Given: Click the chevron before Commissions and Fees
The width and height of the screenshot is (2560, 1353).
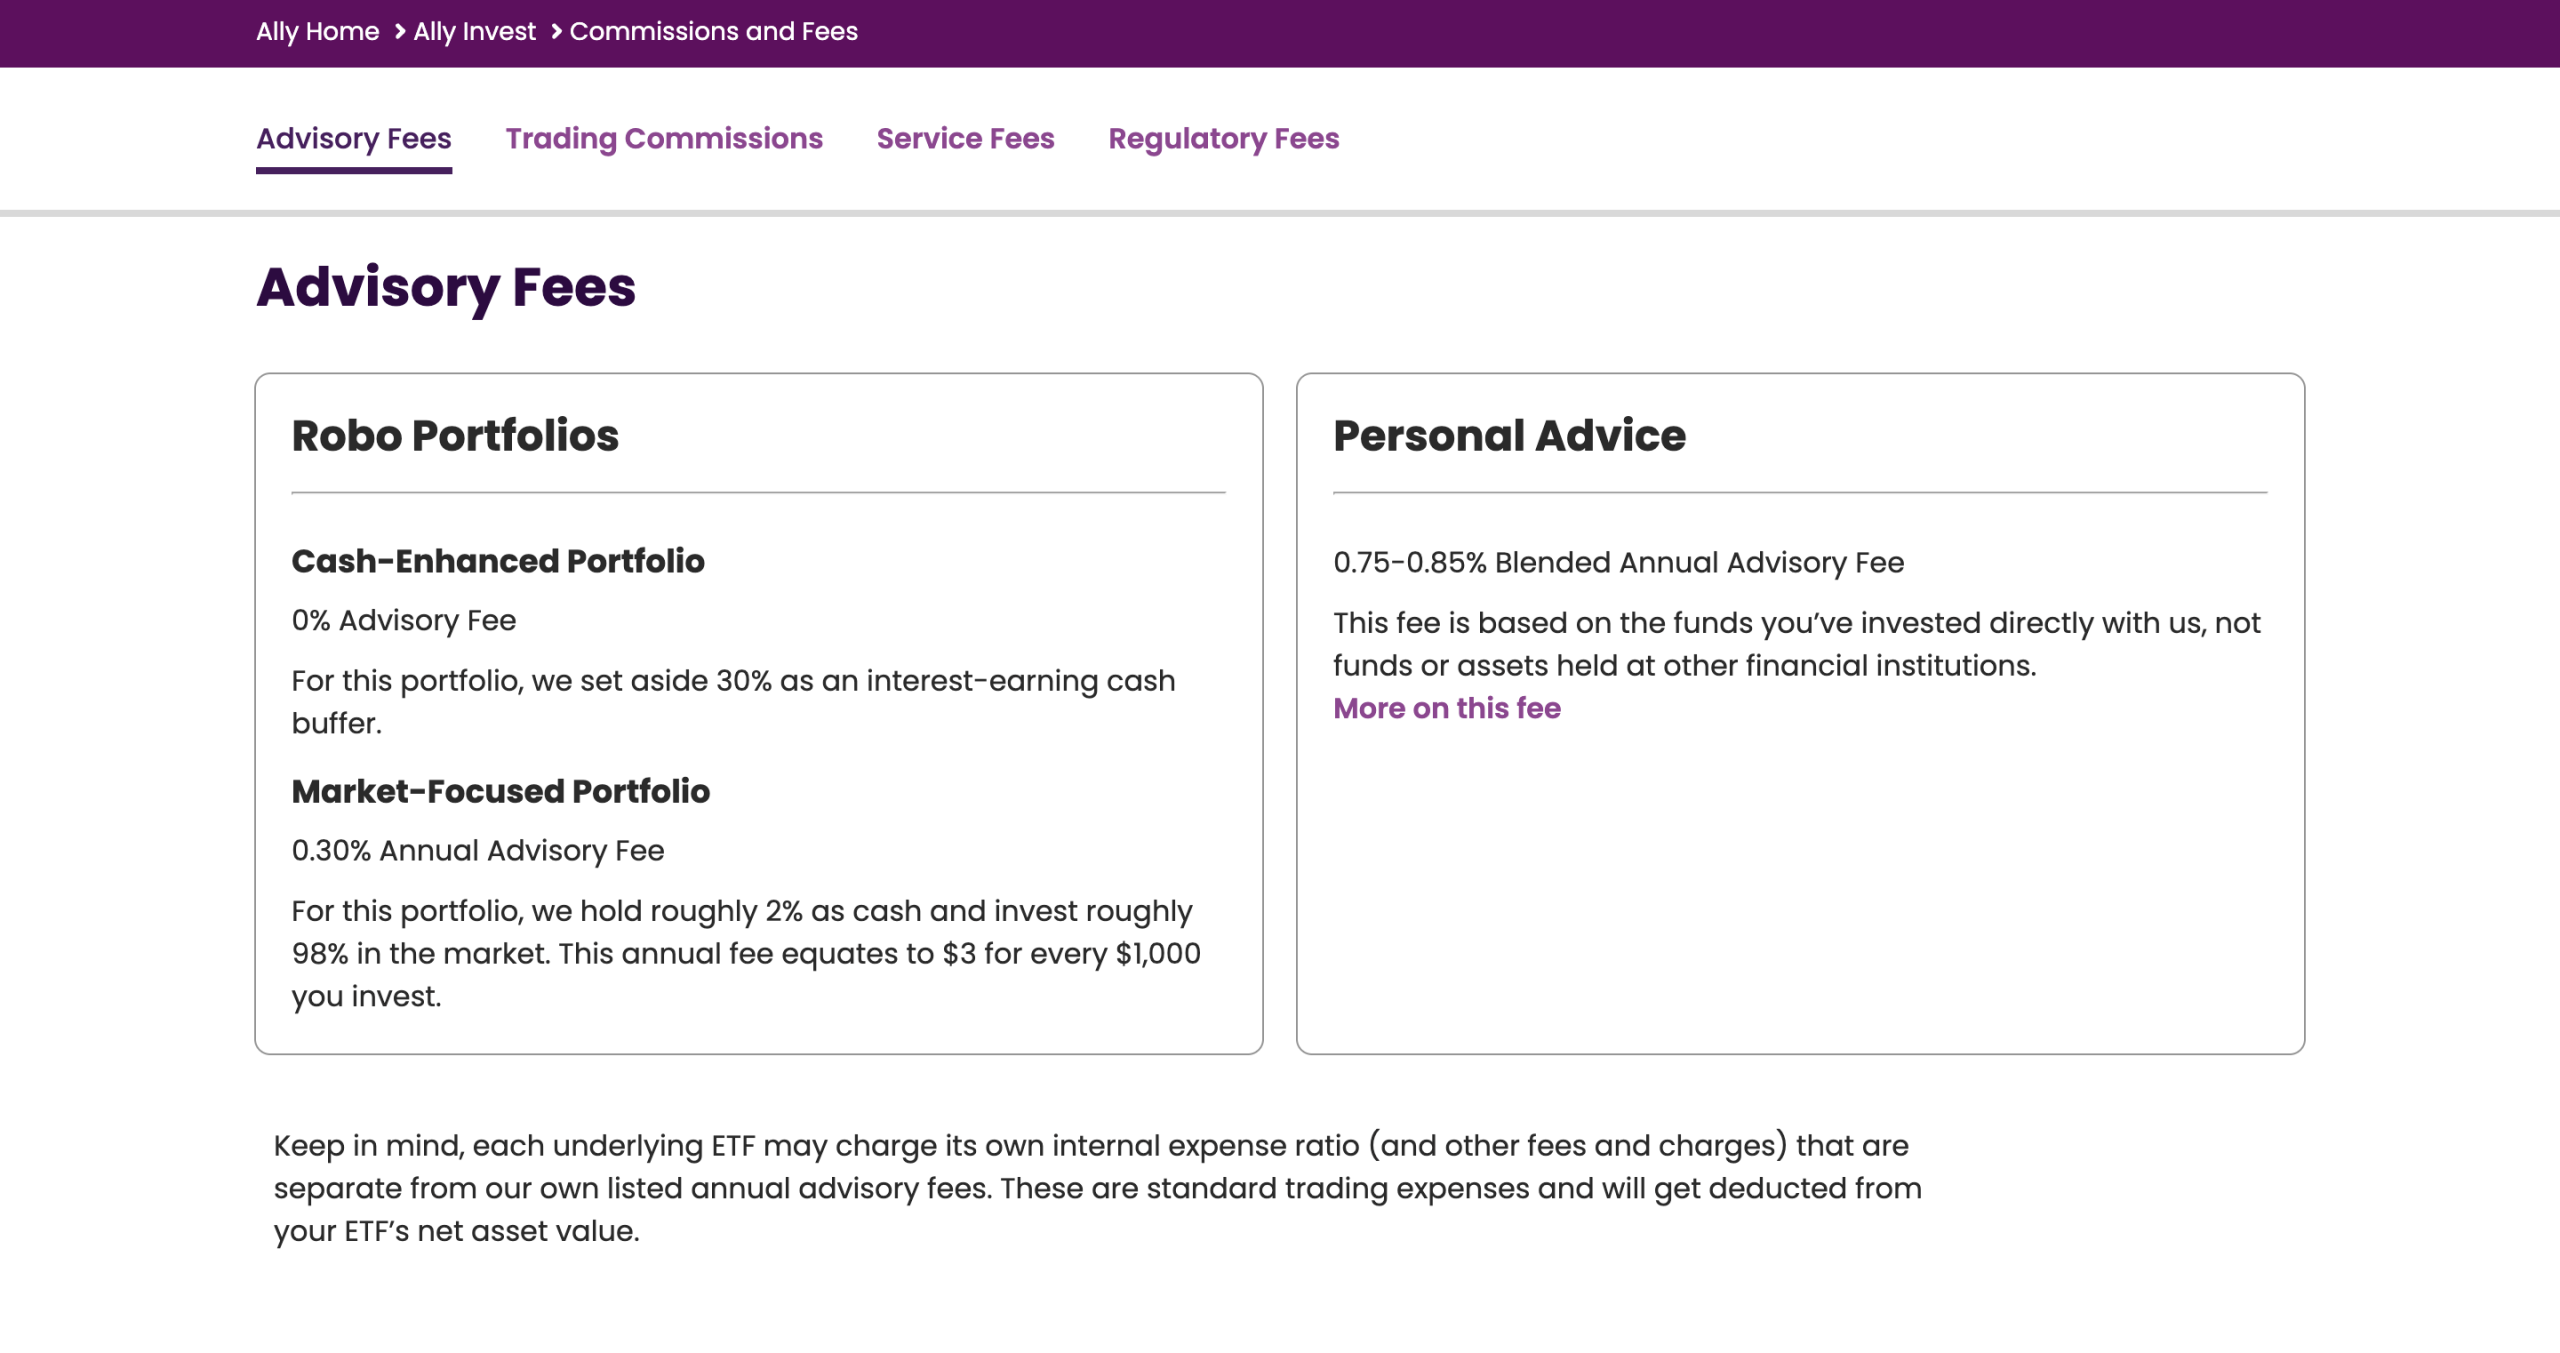Looking at the screenshot, I should point(556,32).
